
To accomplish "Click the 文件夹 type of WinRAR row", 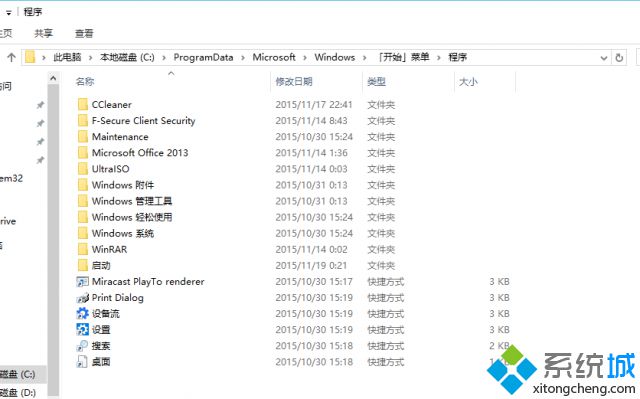I will coord(381,249).
